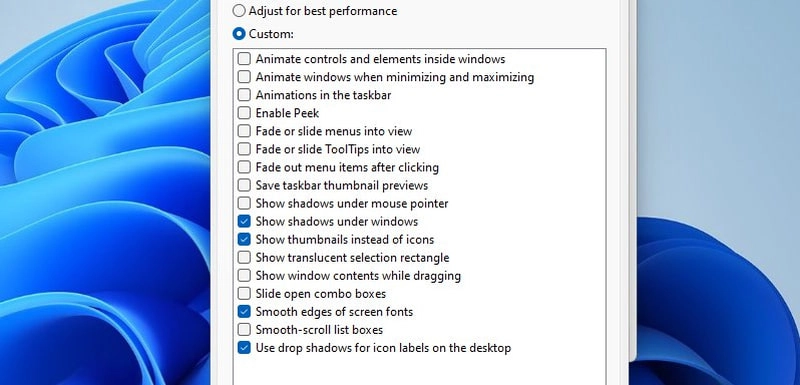Check Show translucent selection rectangle
800x385 pixels.
point(244,257)
